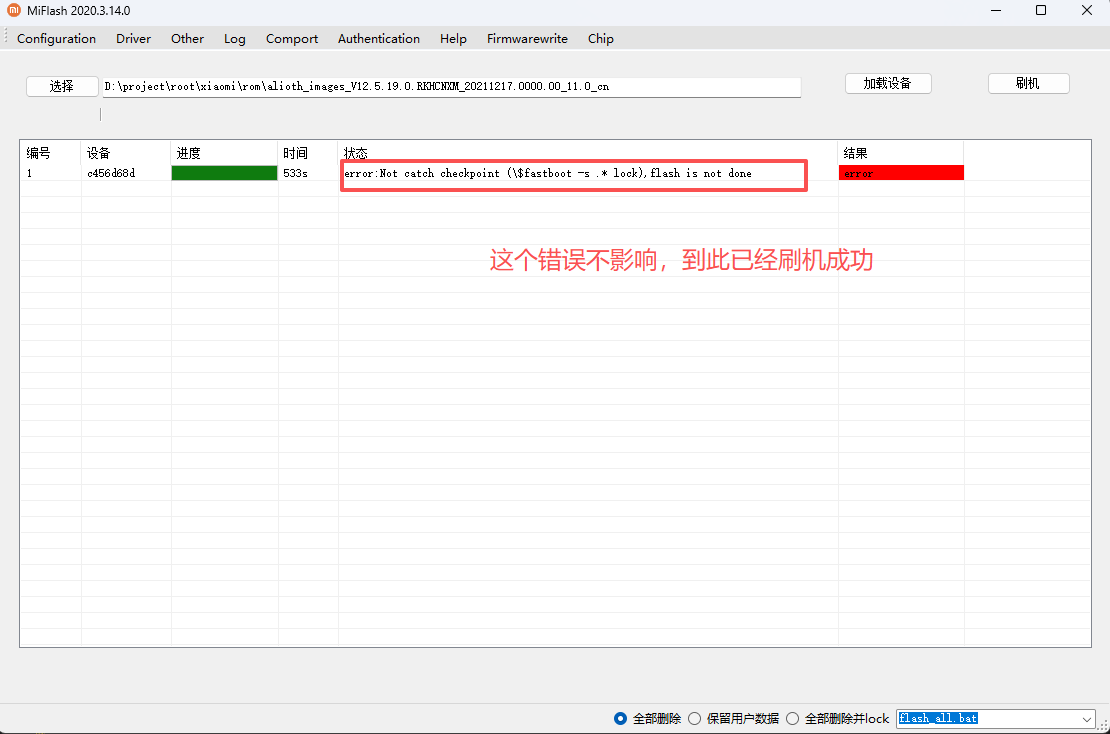This screenshot has width=1110, height=734.
Task: Open the Driver menu
Action: click(x=133, y=39)
